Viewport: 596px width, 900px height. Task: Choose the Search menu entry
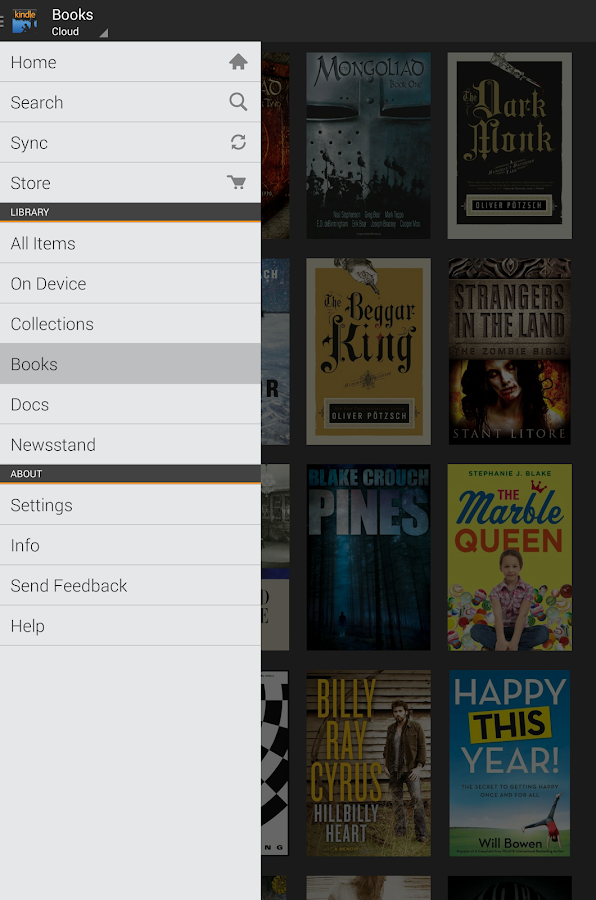[x=130, y=102]
